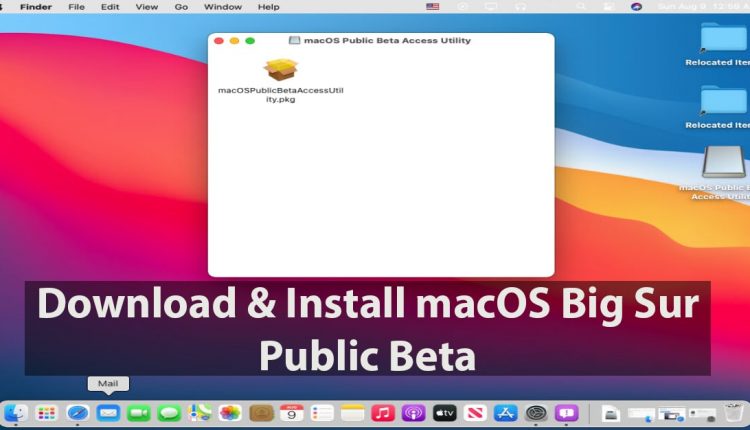Open the Edit menu

pos(110,7)
